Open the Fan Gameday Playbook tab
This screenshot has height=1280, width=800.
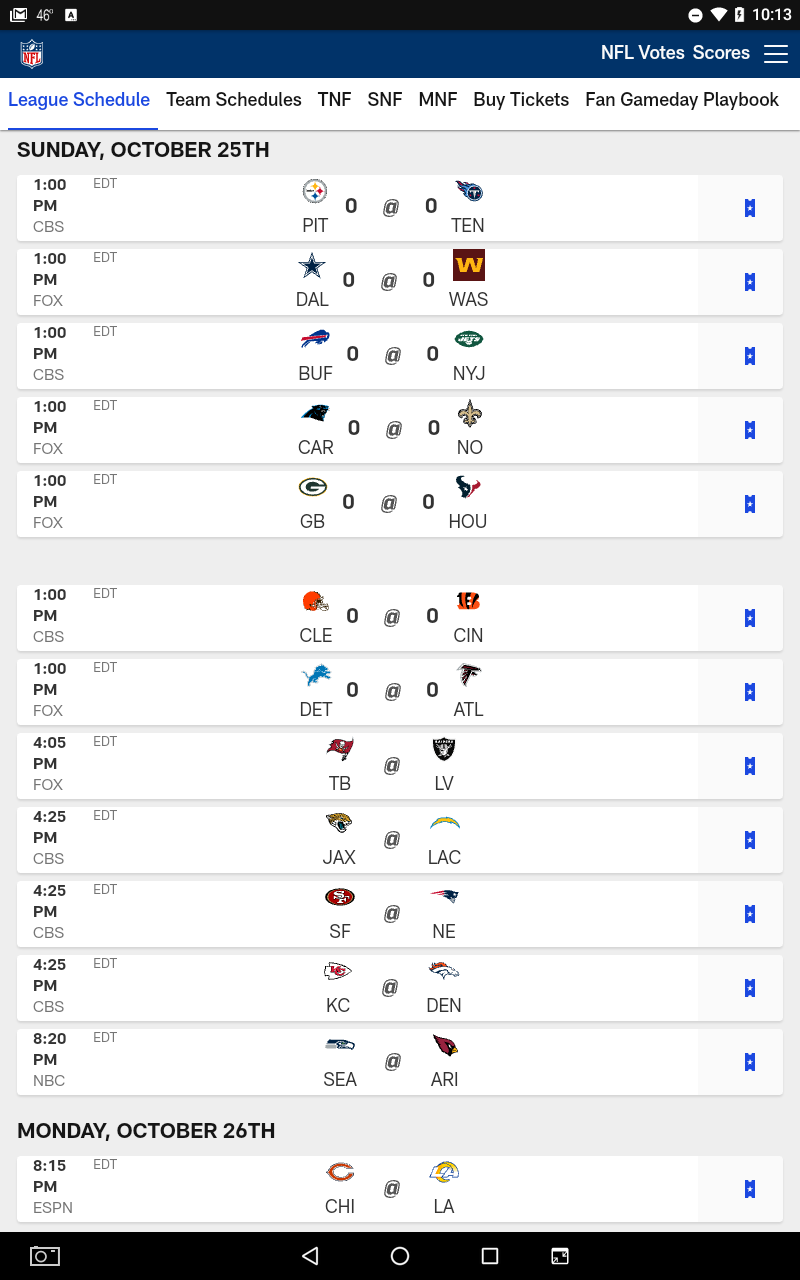(x=682, y=100)
